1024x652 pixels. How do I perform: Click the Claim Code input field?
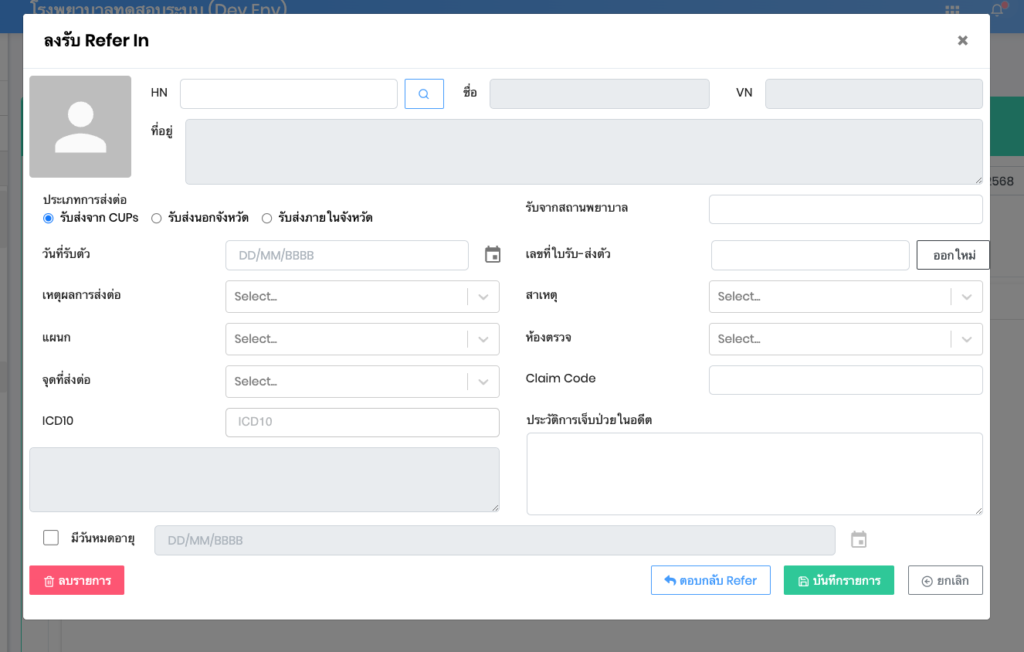845,380
